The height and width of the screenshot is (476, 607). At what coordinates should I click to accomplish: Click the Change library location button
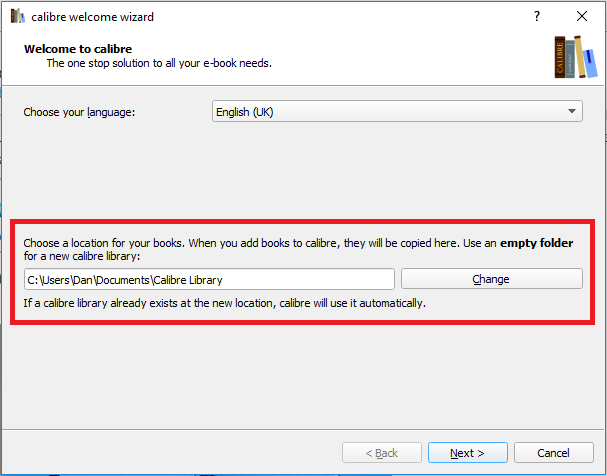[491, 279]
